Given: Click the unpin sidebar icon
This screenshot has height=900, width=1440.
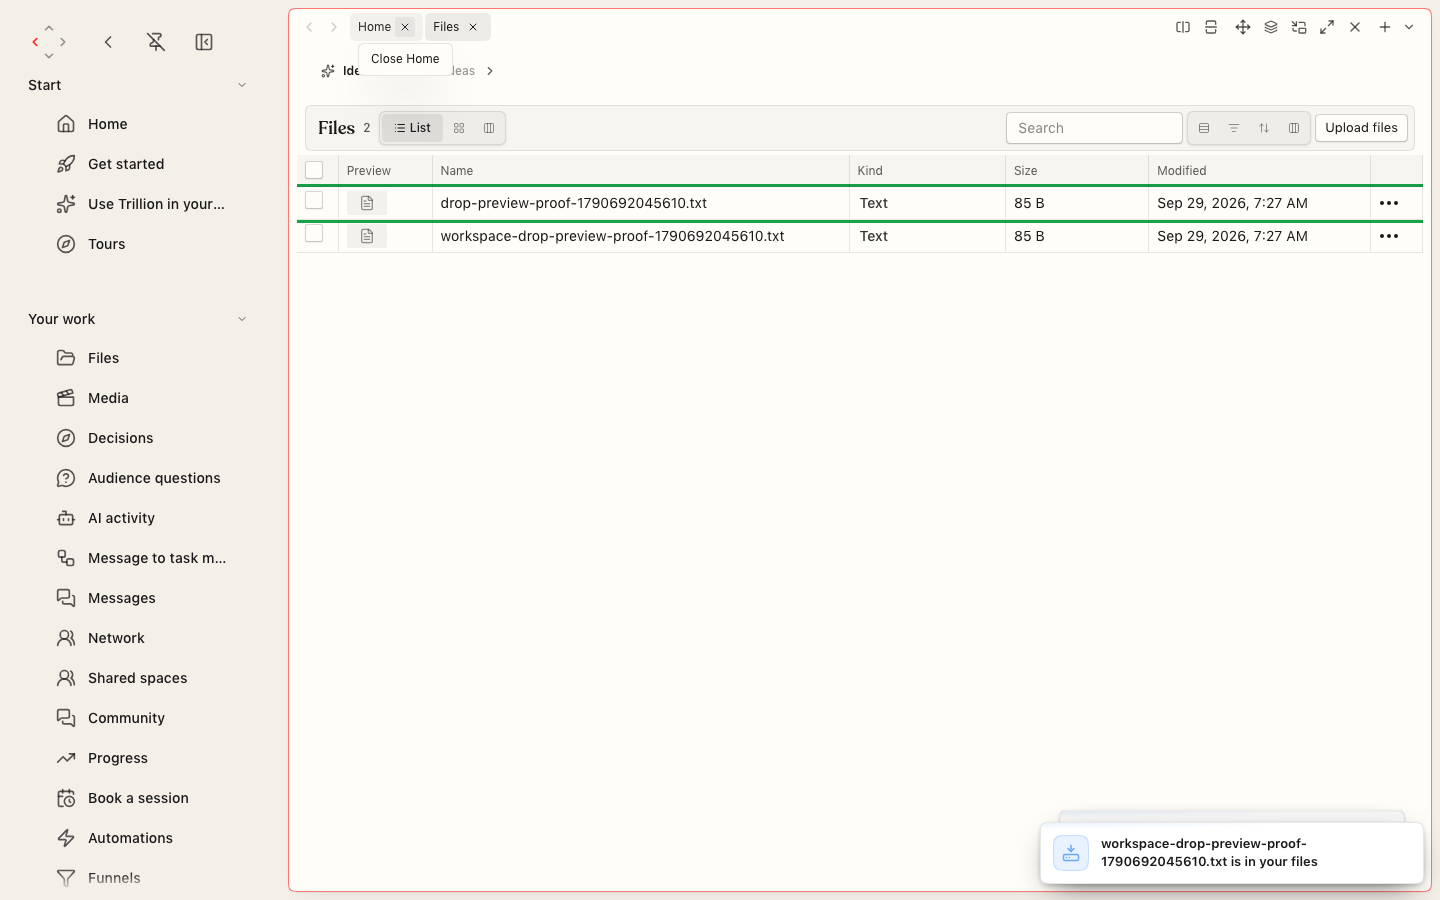Looking at the screenshot, I should (156, 42).
